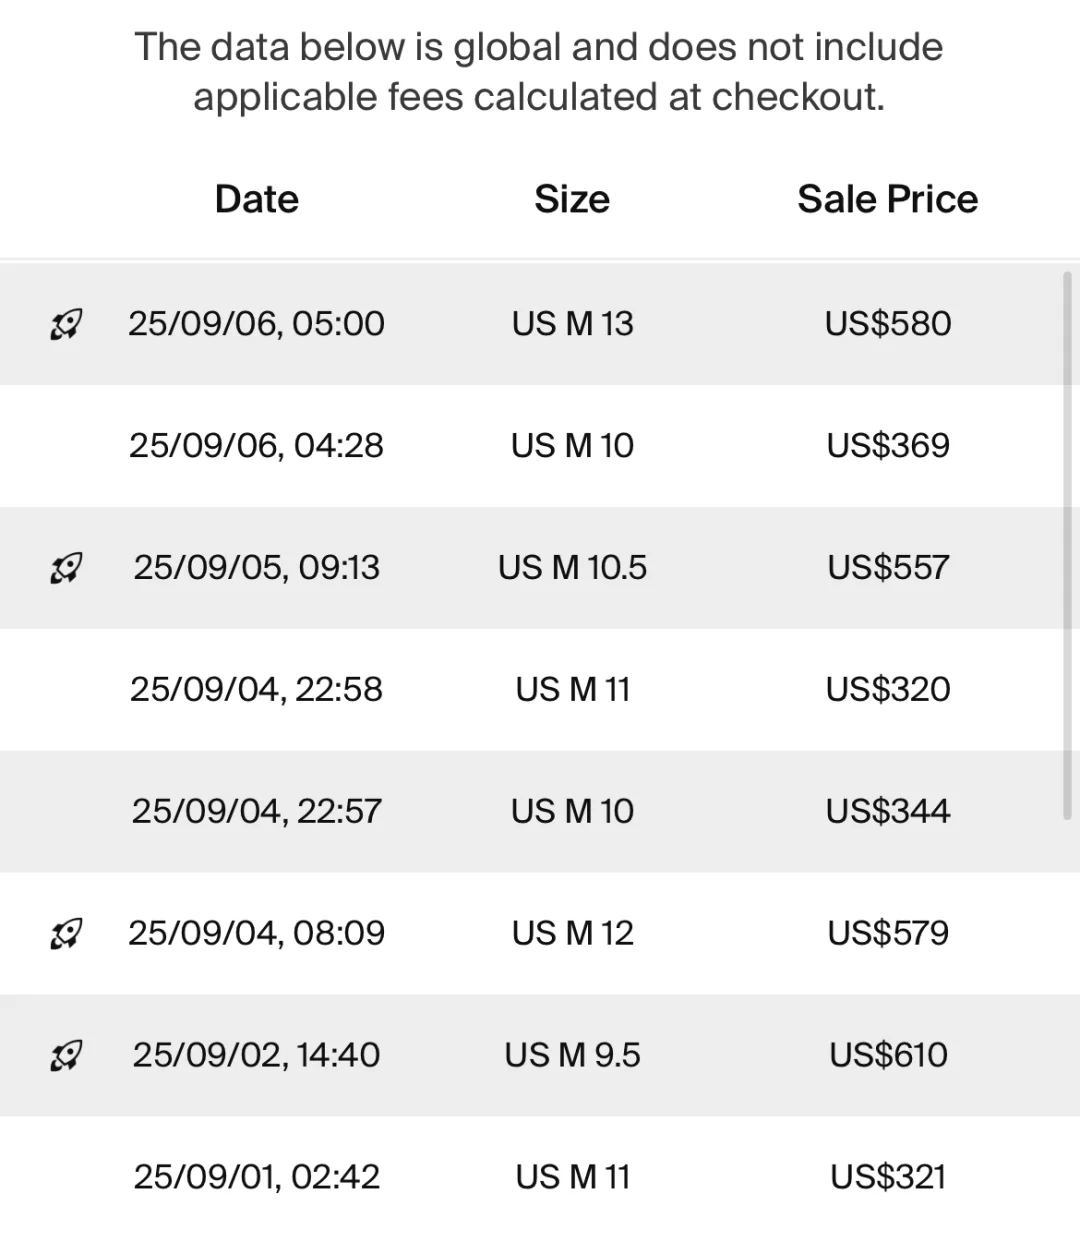Click the Size column header

click(572, 199)
